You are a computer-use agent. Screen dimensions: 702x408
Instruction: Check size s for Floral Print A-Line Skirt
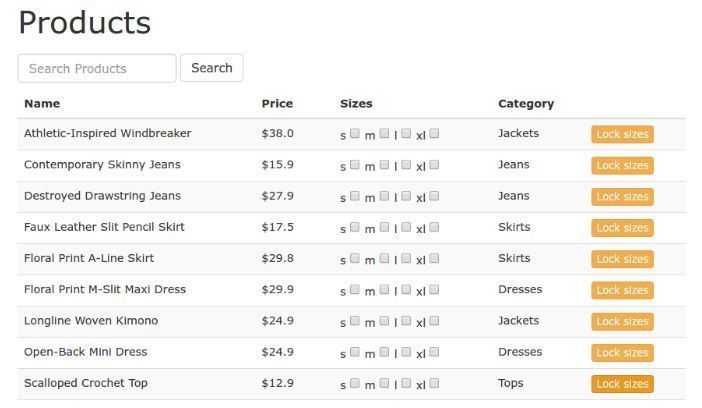click(355, 258)
